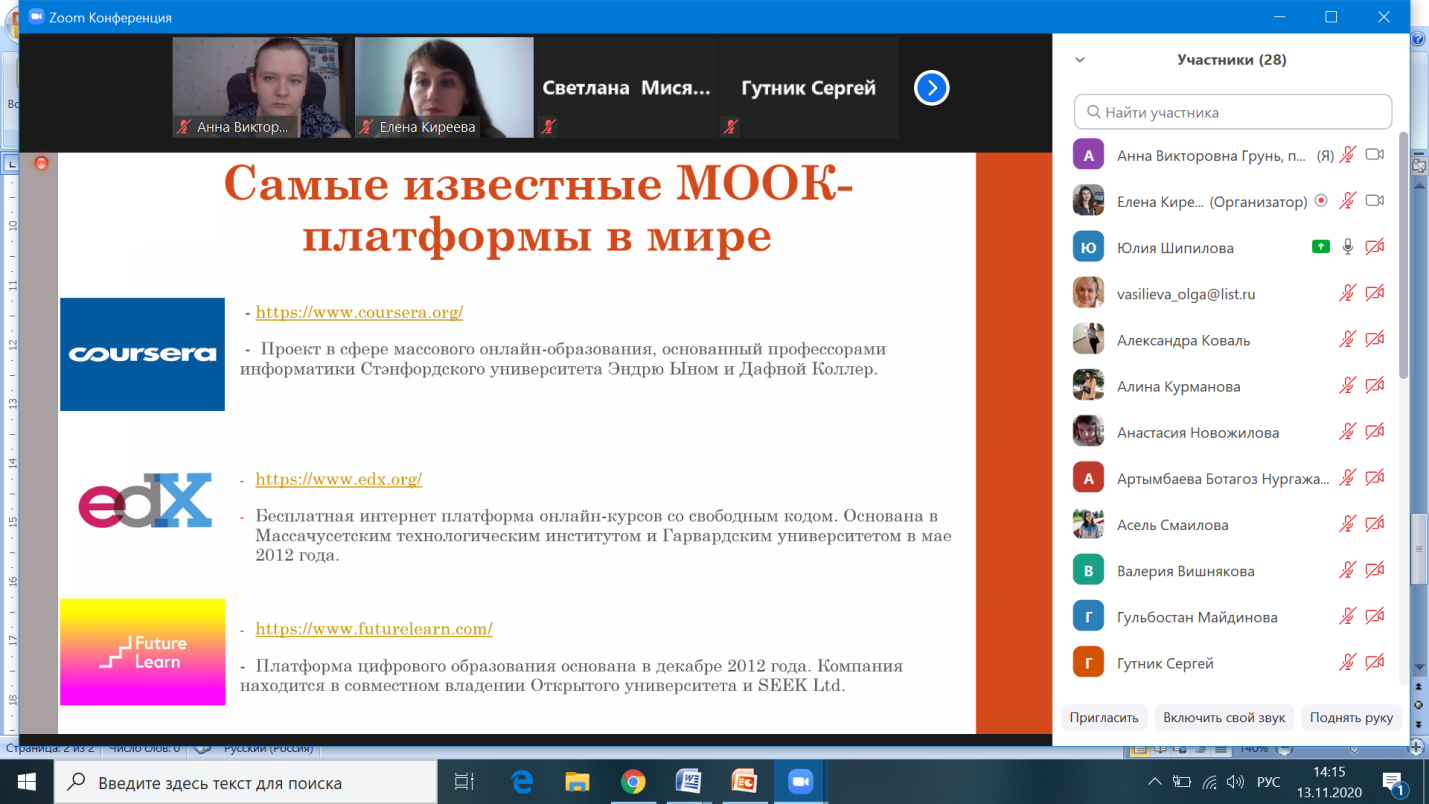Click the camera-off icon for Валерия Вишнякова
The height and width of the screenshot is (804, 1429).
pos(1375,571)
